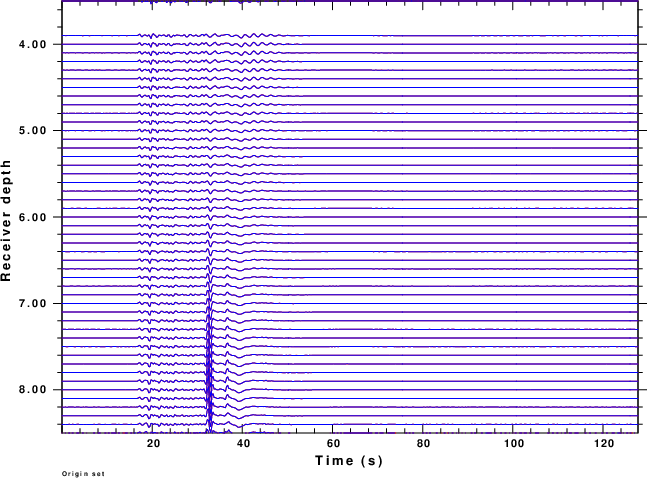Click the depth axis label 7.00
The image size is (647, 478).
33,303
